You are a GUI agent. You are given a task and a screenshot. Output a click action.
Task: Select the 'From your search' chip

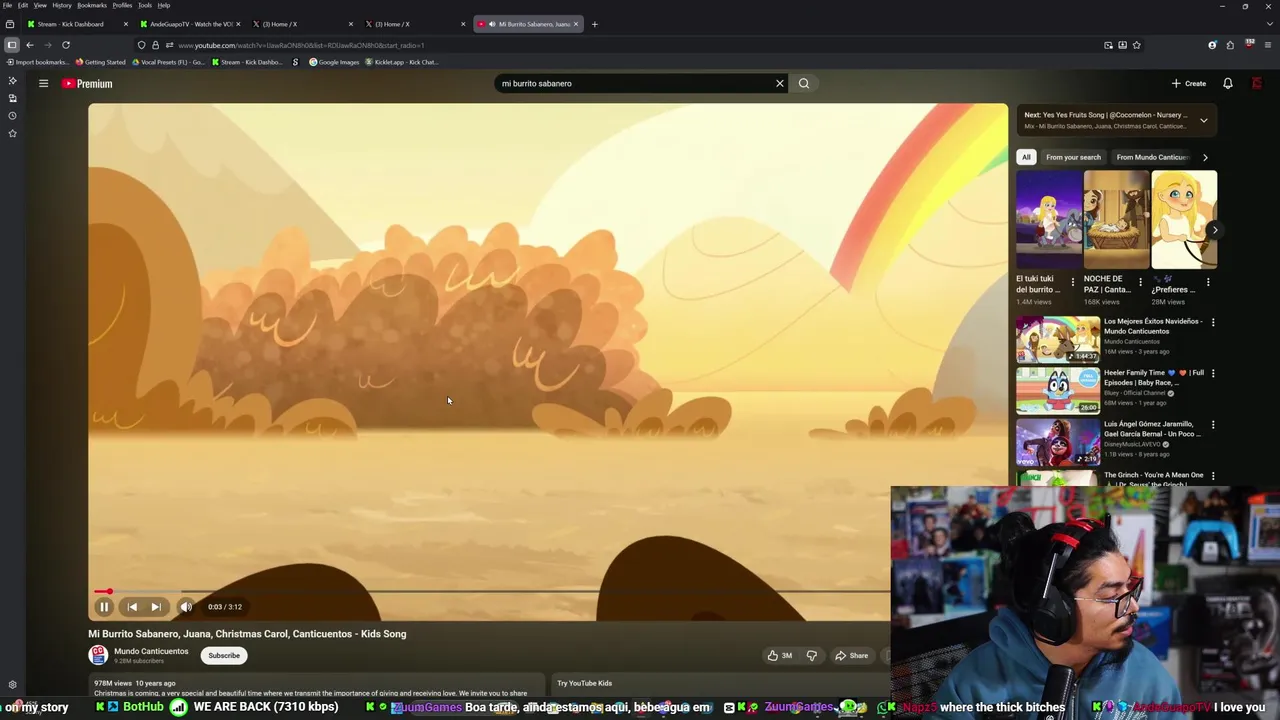tap(1073, 157)
